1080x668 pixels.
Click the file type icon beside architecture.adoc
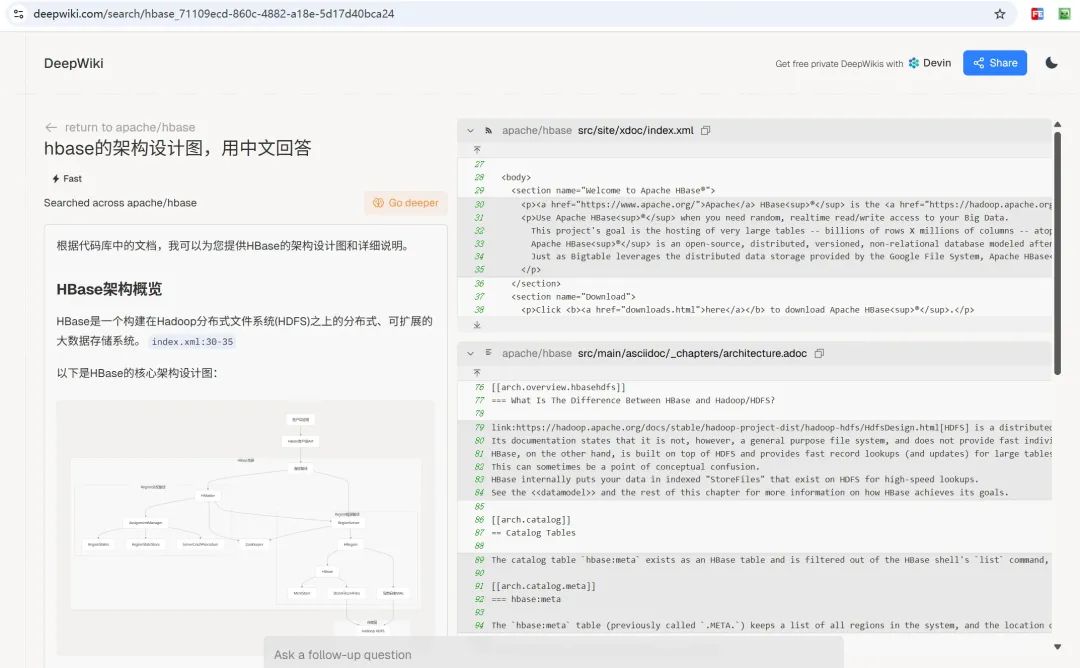(x=488, y=353)
